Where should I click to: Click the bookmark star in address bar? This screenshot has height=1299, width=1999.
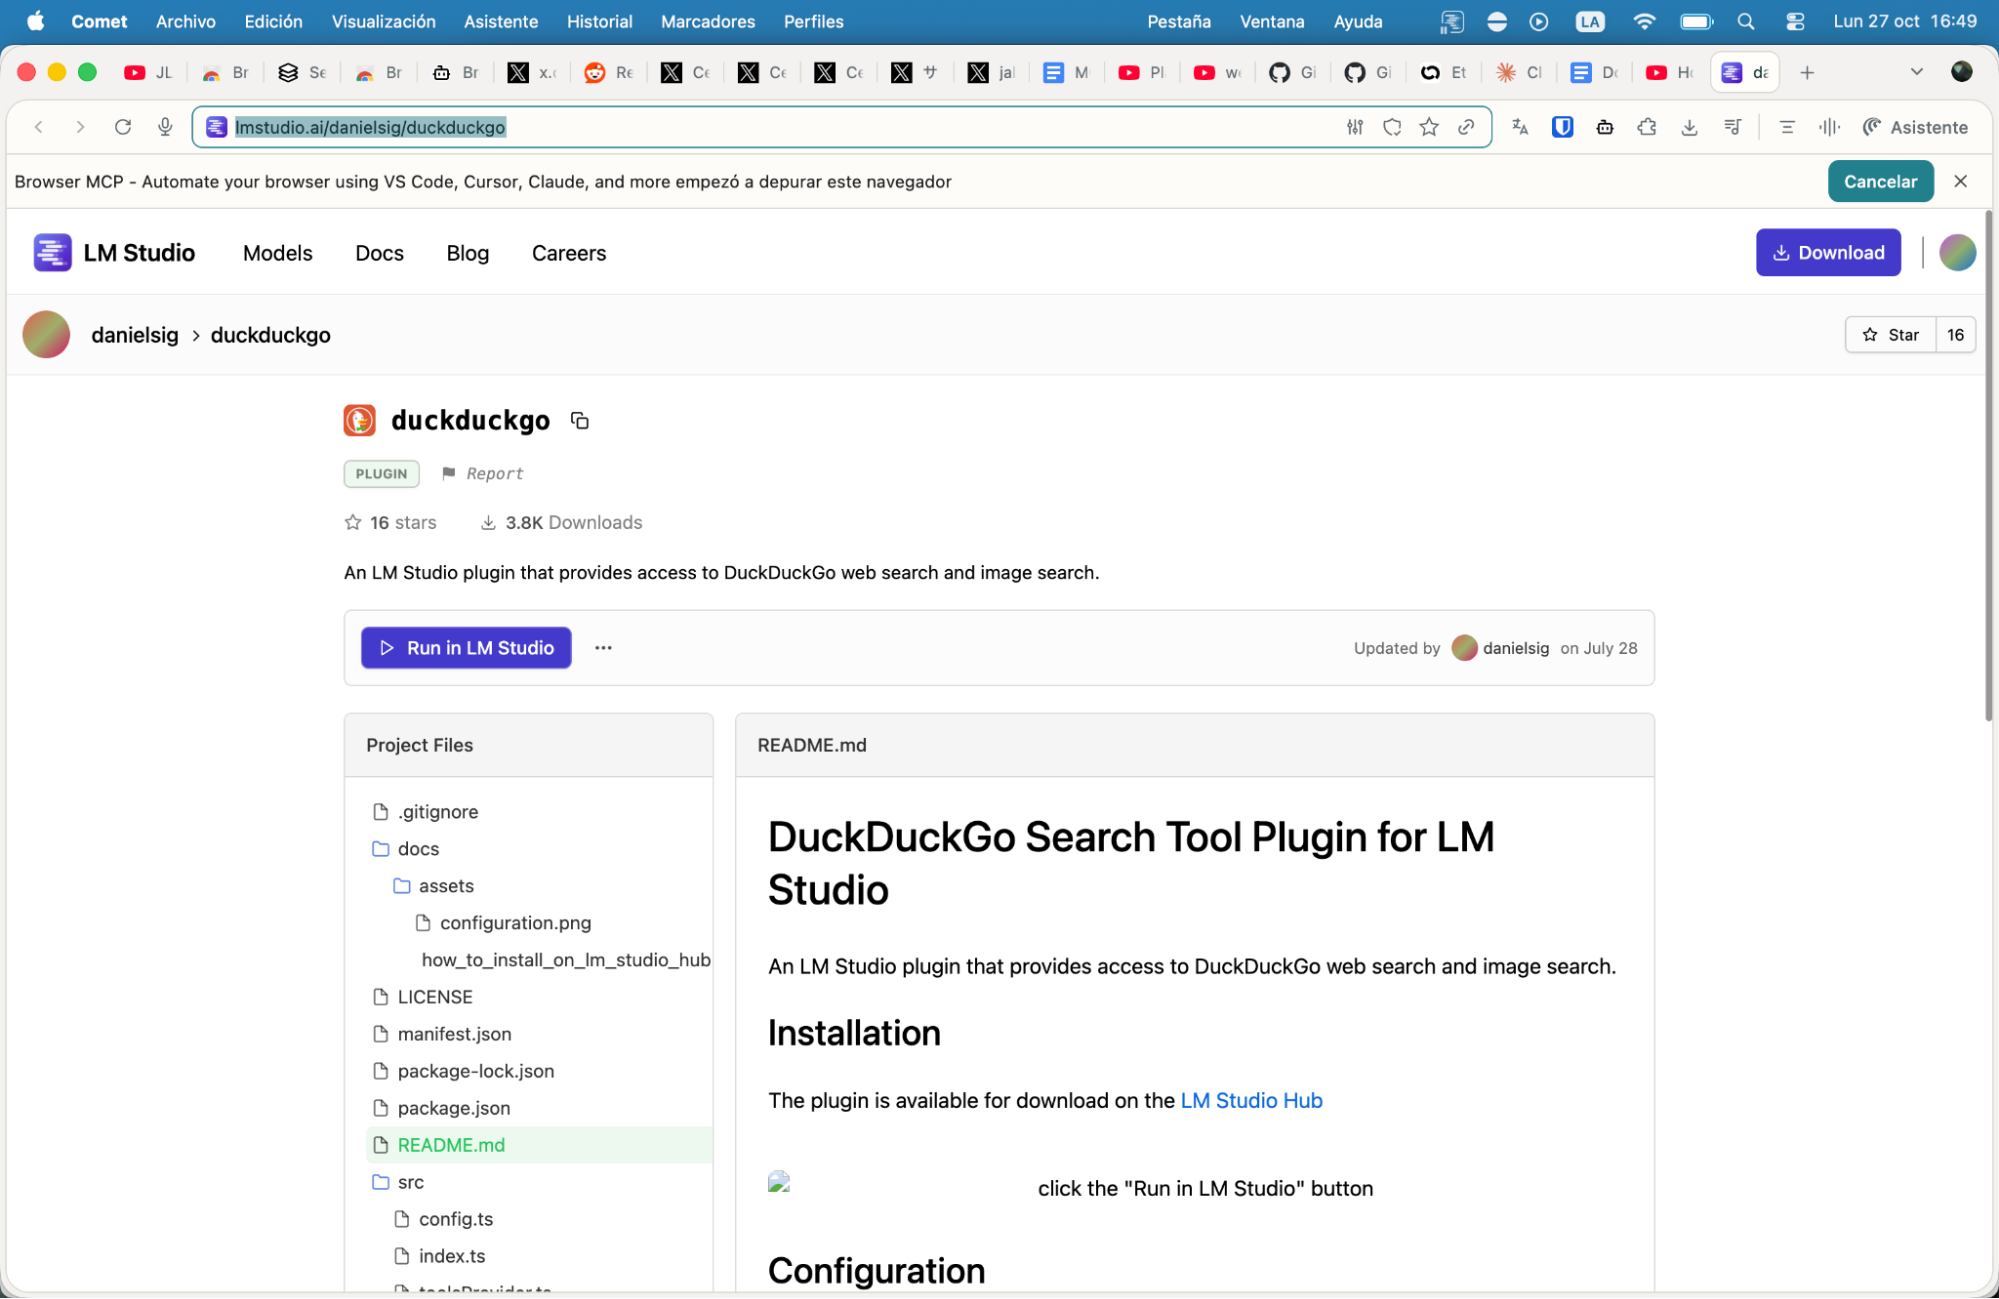[1429, 127]
